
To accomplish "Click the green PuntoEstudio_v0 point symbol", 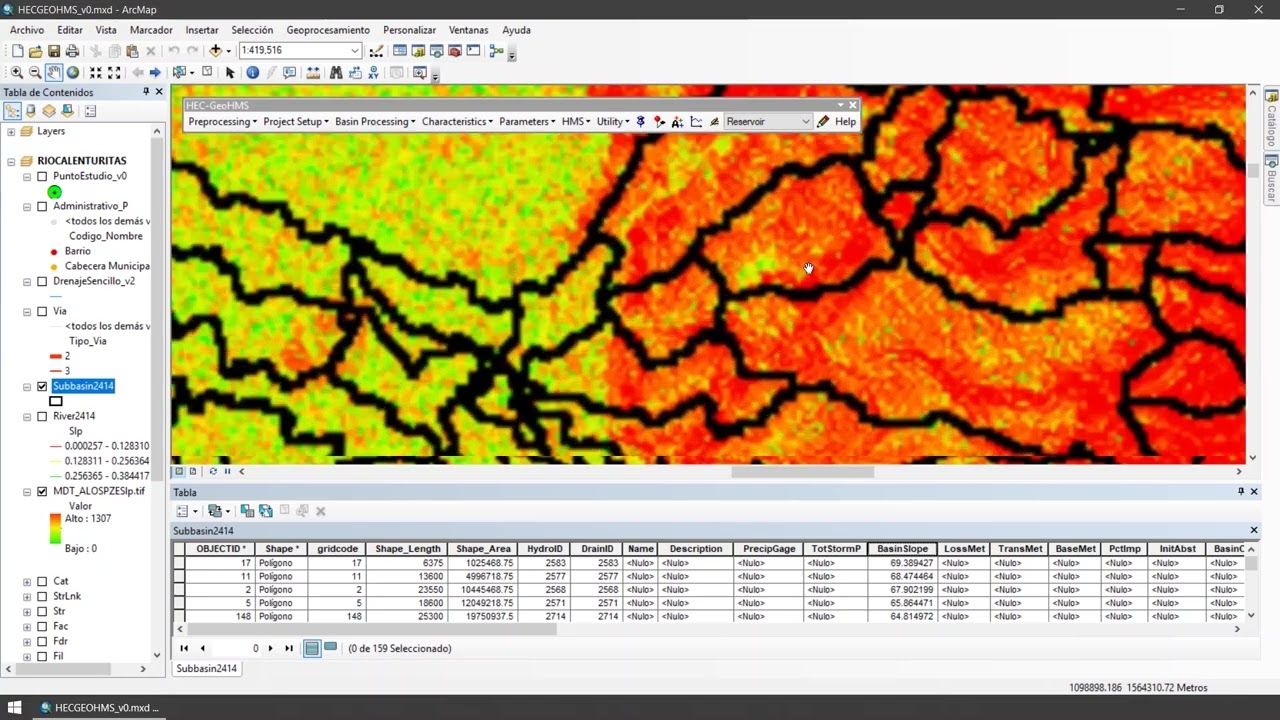I will [55, 192].
